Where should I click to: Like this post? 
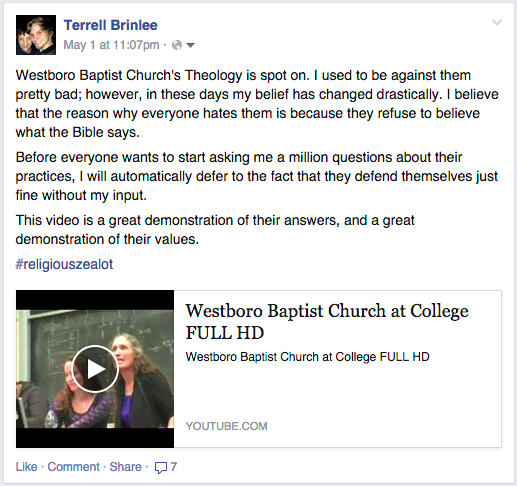coord(26,467)
